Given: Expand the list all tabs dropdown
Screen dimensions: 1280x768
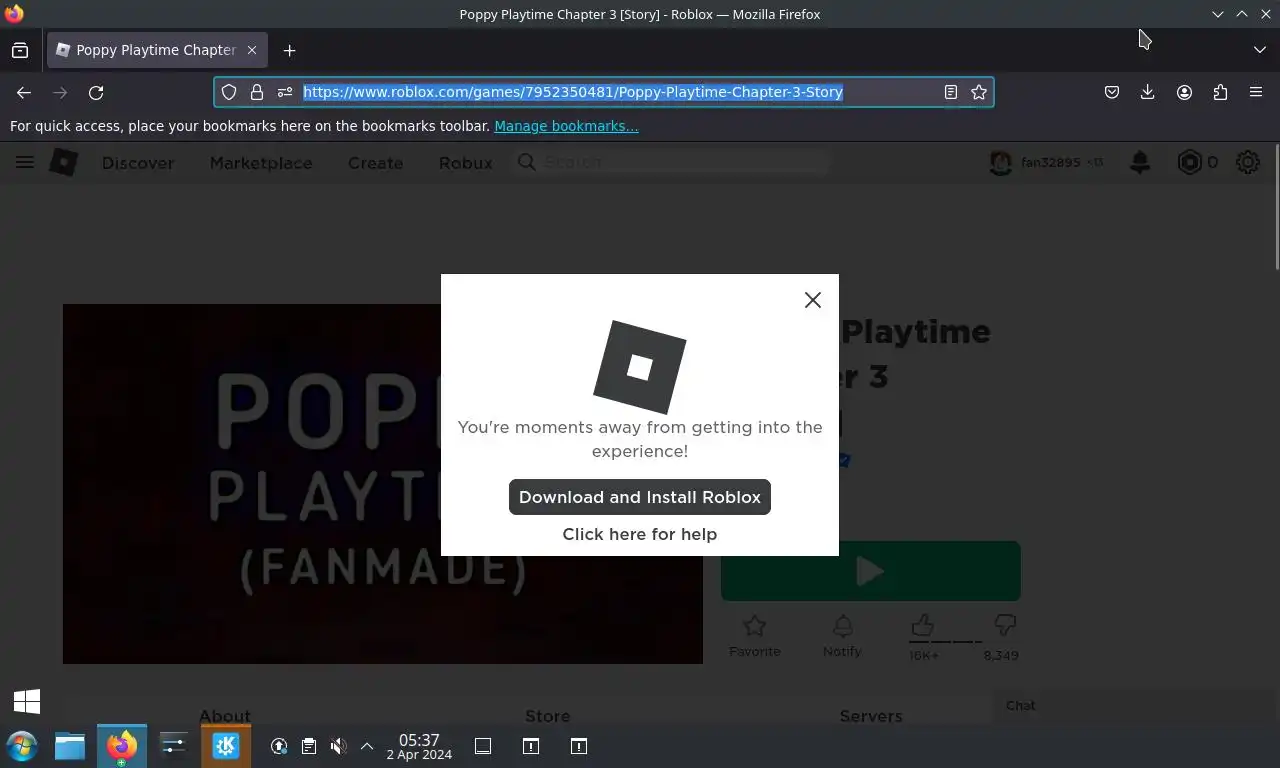Looking at the screenshot, I should click(1259, 50).
